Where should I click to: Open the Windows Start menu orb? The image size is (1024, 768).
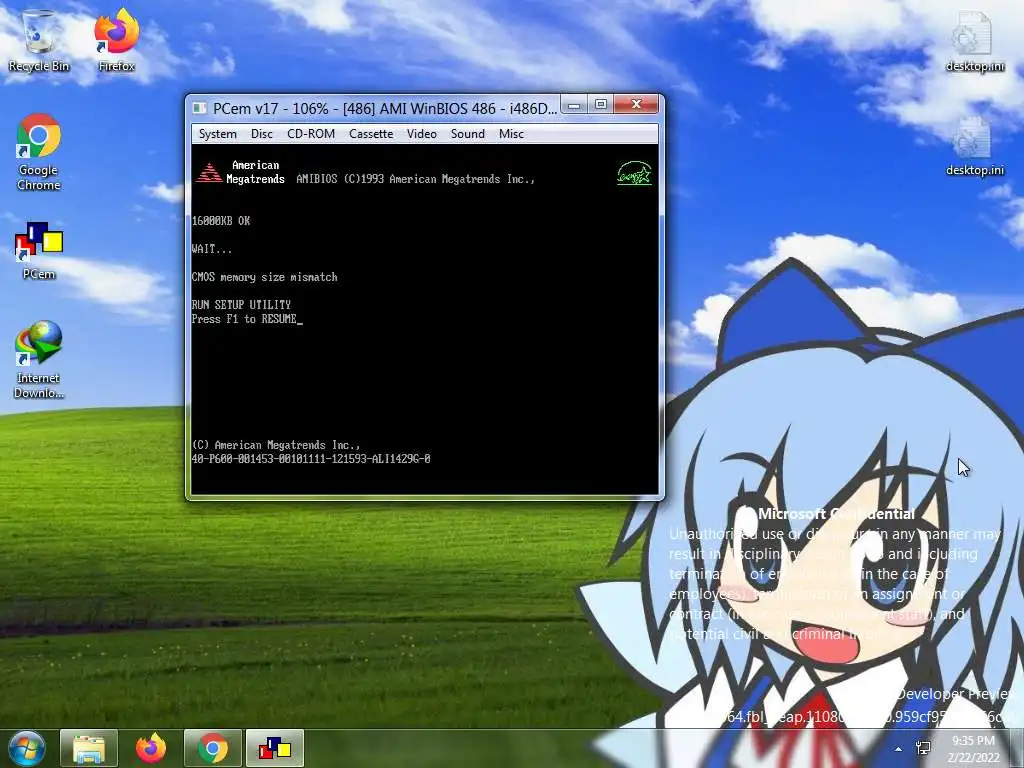tap(26, 748)
